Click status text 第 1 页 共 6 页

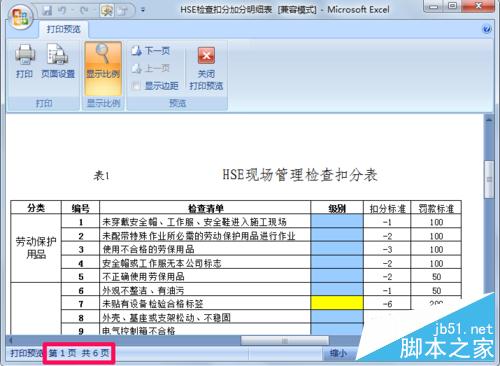tap(79, 353)
